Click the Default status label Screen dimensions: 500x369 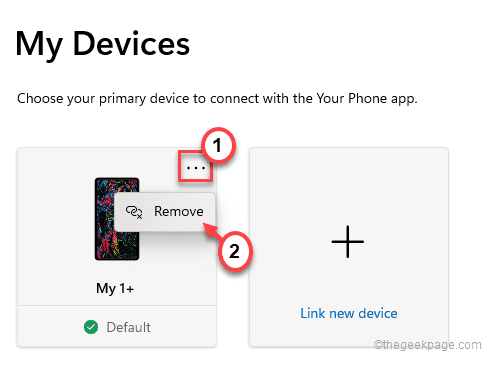pos(129,327)
